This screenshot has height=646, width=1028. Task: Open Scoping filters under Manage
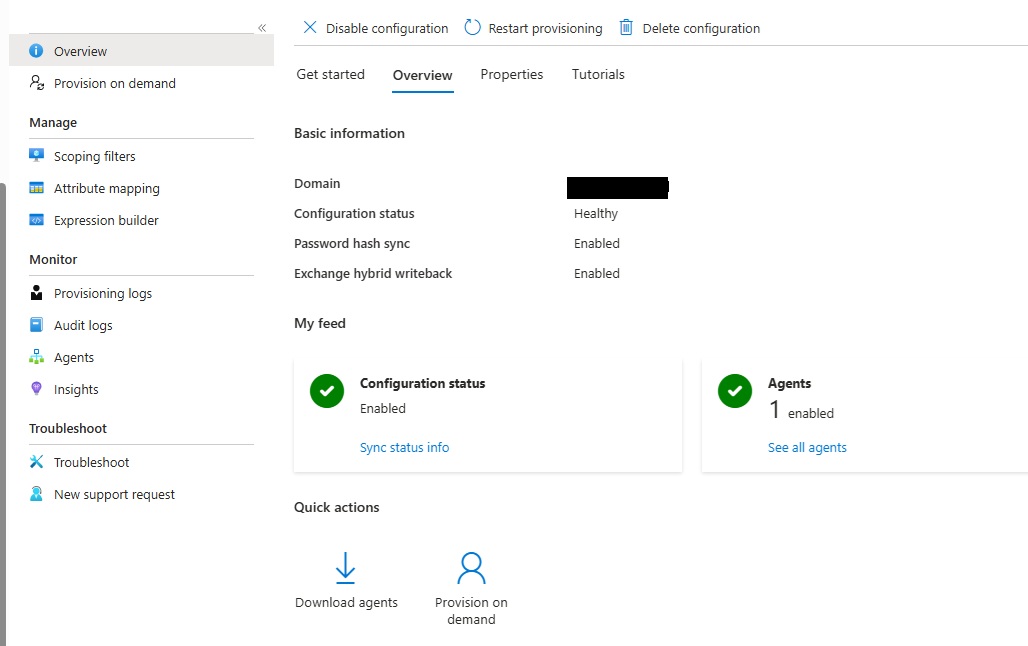click(x=95, y=156)
